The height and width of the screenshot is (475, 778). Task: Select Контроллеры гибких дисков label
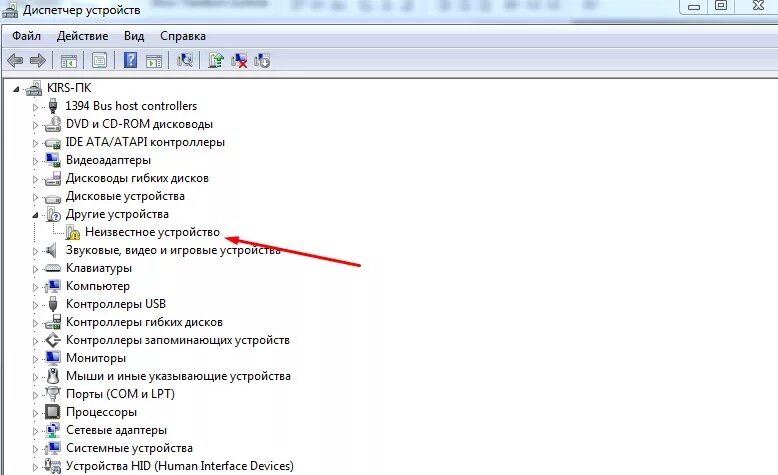coord(144,322)
